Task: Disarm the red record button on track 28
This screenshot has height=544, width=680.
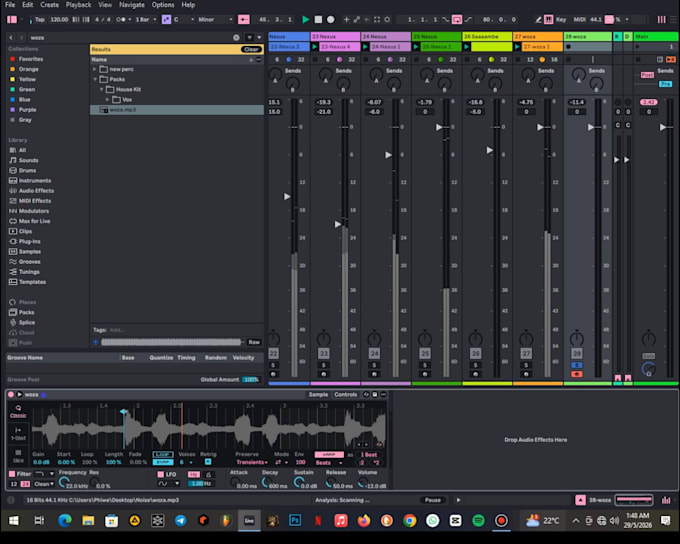Action: click(576, 374)
